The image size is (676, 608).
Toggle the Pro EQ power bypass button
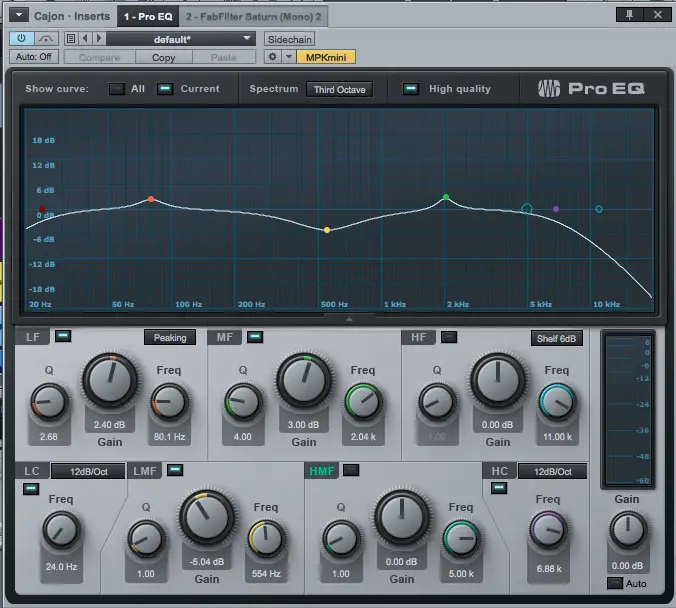coord(21,38)
